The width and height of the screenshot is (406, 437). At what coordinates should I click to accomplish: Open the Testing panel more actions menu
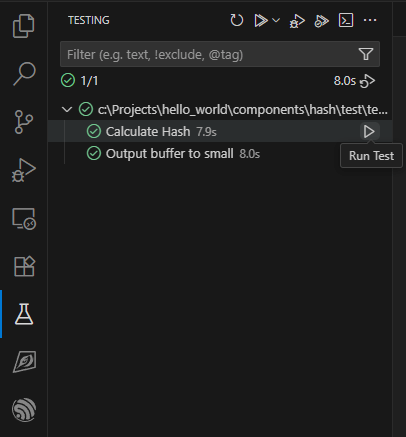[370, 20]
